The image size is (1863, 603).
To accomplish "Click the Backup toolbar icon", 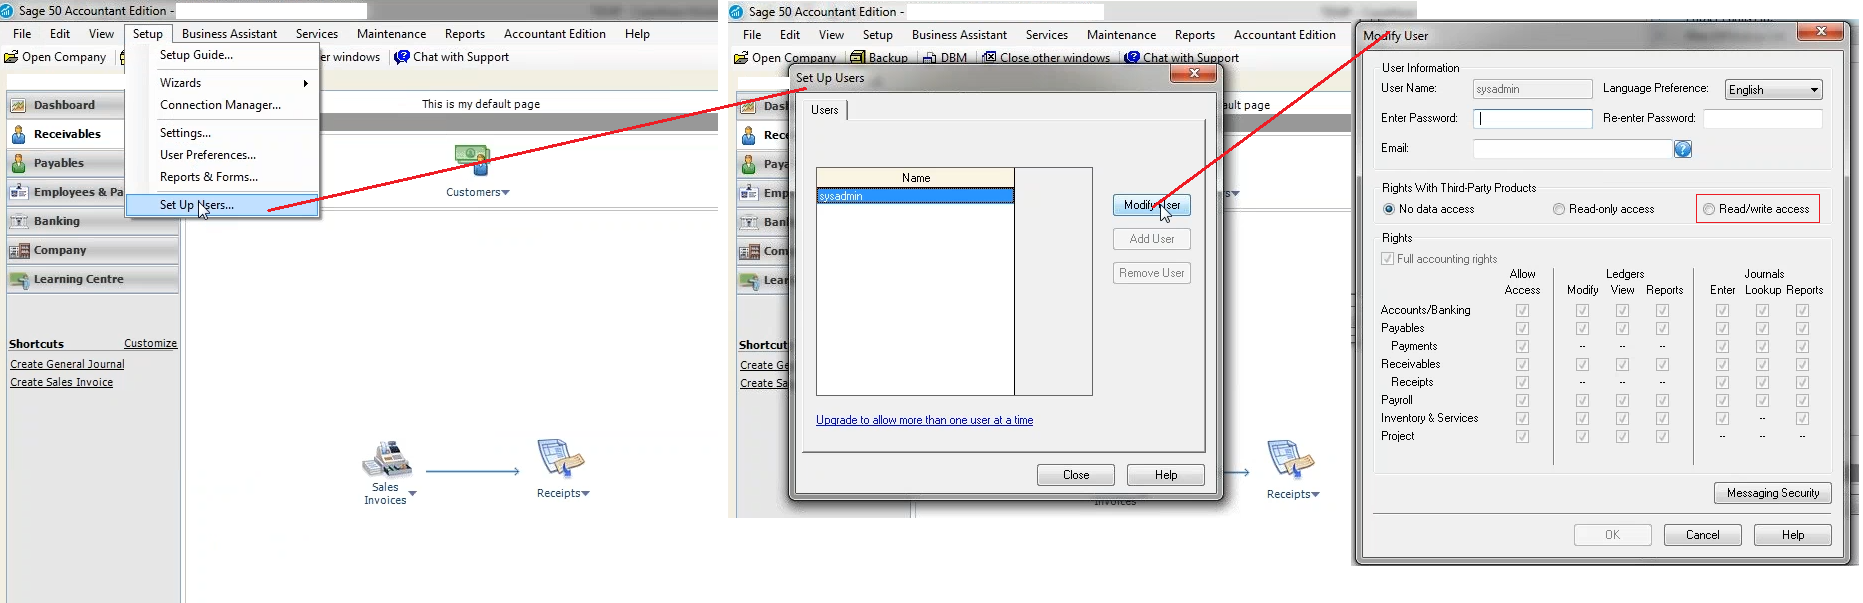I will pos(858,58).
